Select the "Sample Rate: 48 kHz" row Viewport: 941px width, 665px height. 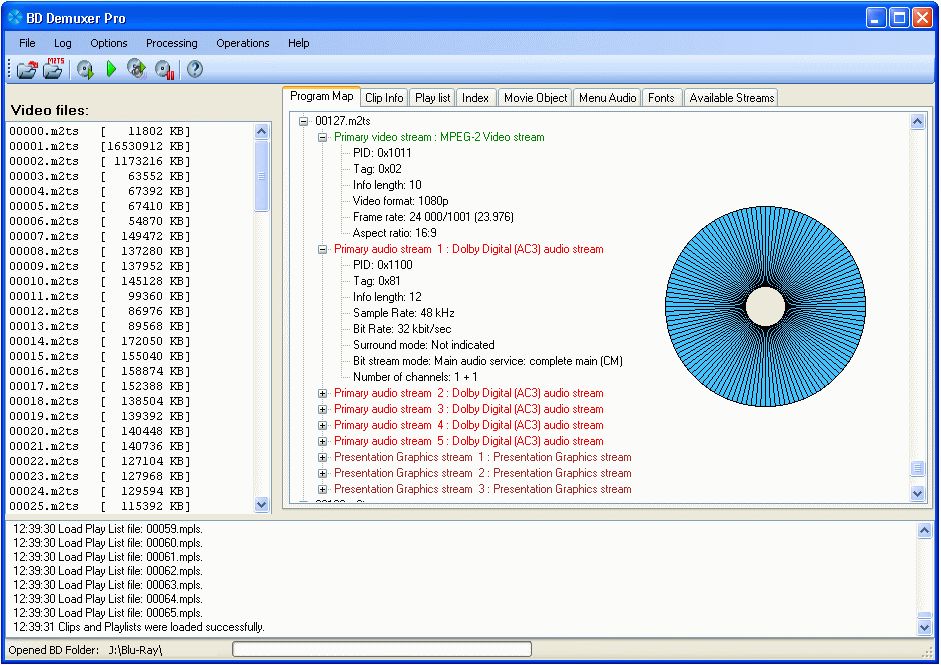tap(403, 313)
